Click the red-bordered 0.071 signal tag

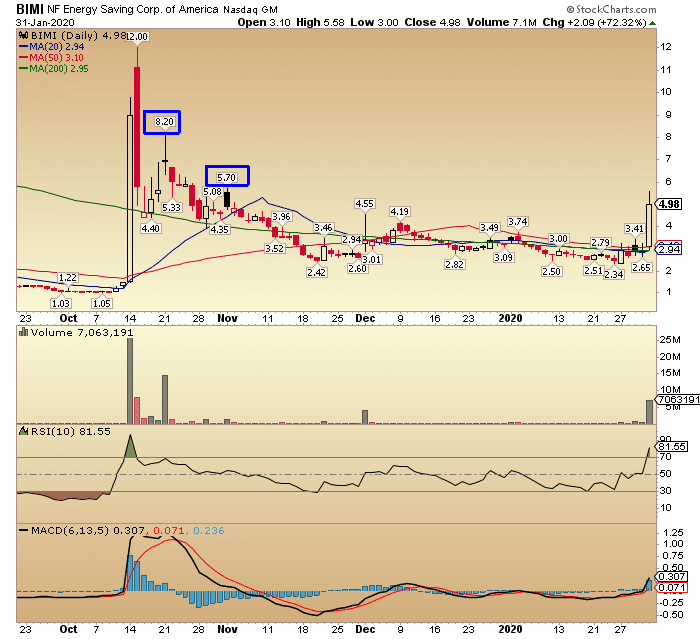point(671,587)
